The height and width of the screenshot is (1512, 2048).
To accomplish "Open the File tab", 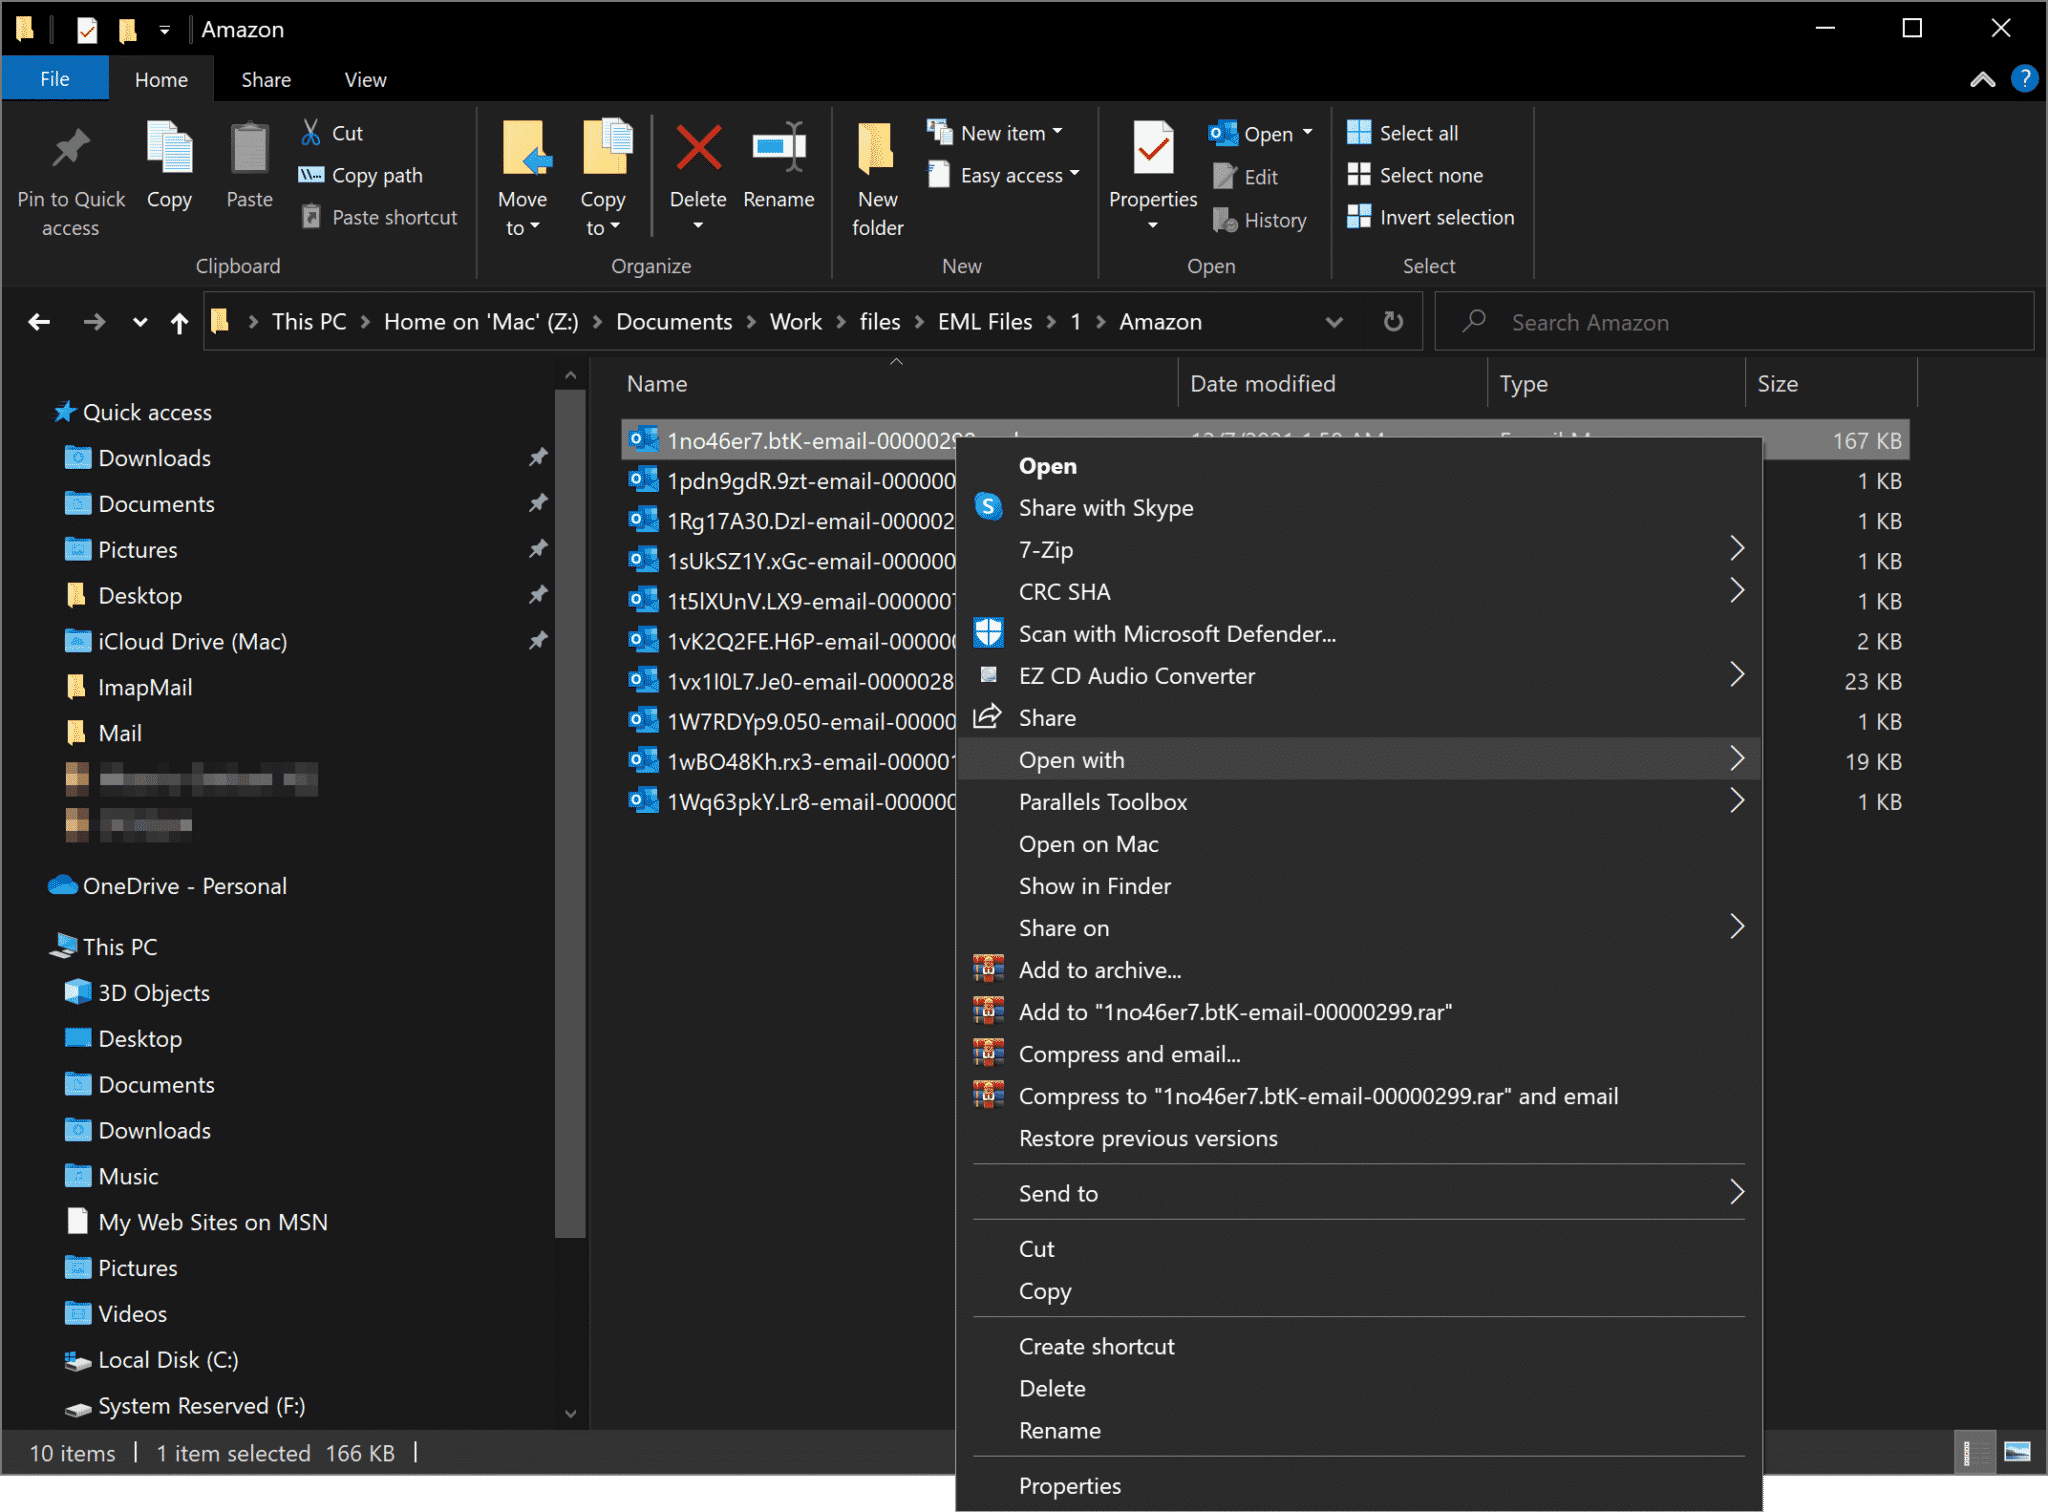I will coord(55,79).
